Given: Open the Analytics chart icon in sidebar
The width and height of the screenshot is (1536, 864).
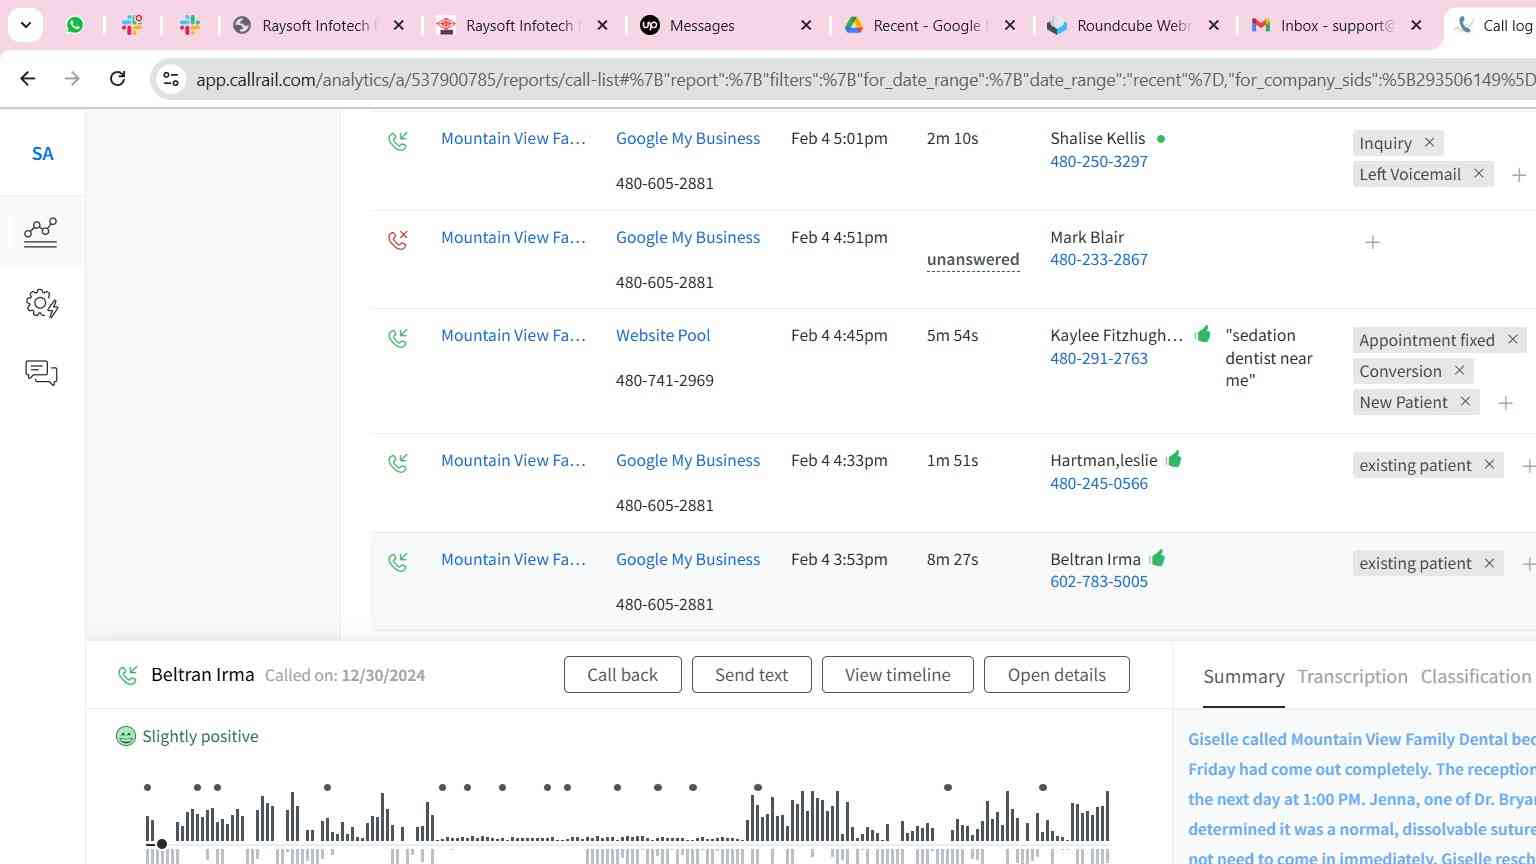Looking at the screenshot, I should pos(41,232).
